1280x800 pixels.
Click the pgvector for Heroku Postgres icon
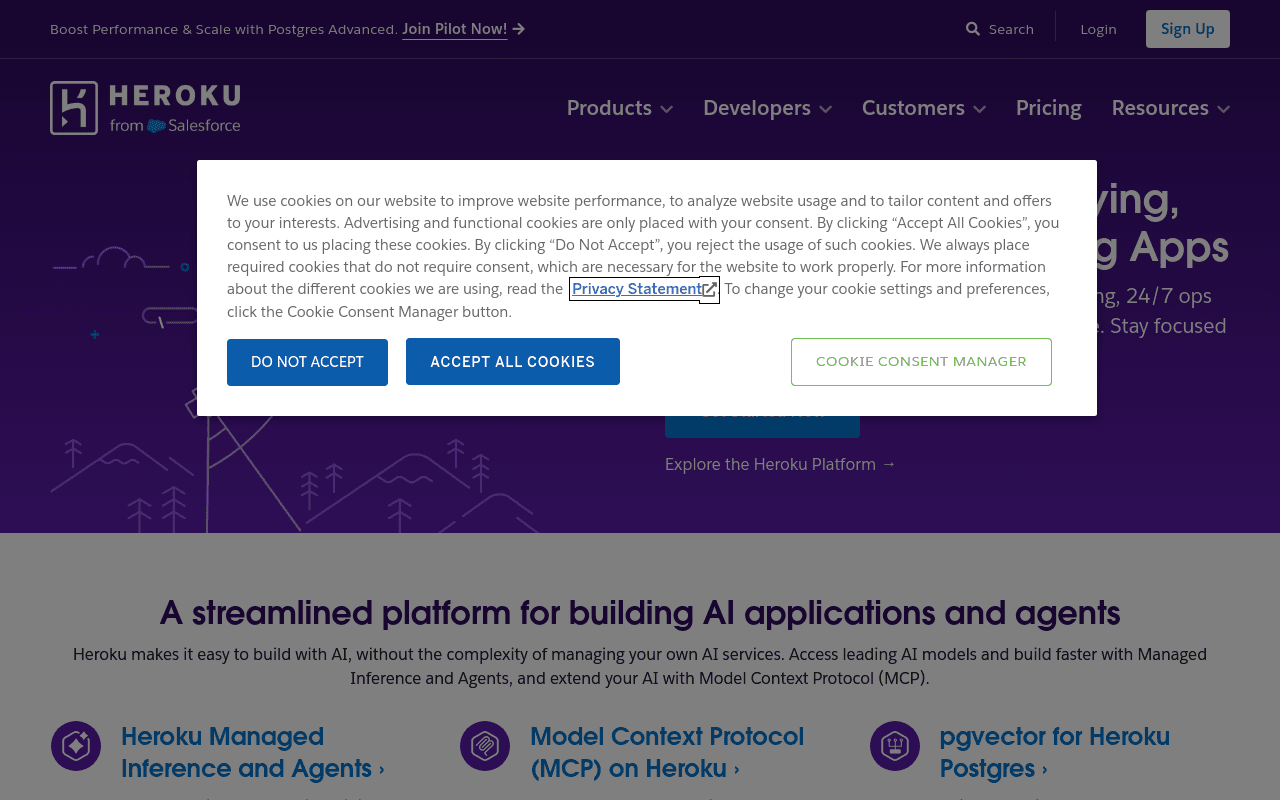[895, 746]
